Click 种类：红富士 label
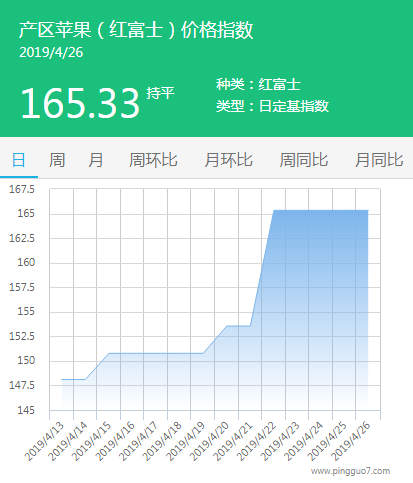 pyautogui.click(x=258, y=84)
